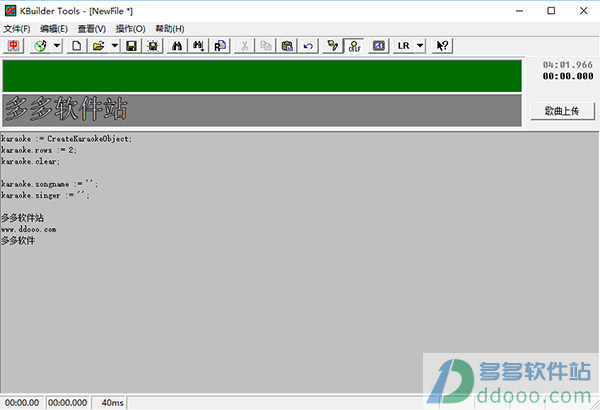Click the icon right of the save icon
This screenshot has height=410, width=600.
(x=153, y=46)
